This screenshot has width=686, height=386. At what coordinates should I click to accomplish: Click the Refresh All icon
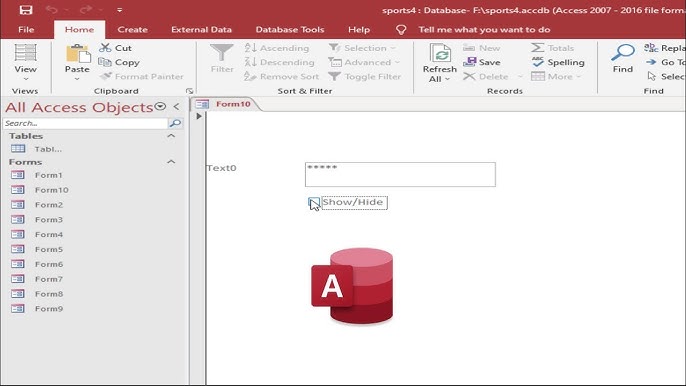(x=440, y=53)
